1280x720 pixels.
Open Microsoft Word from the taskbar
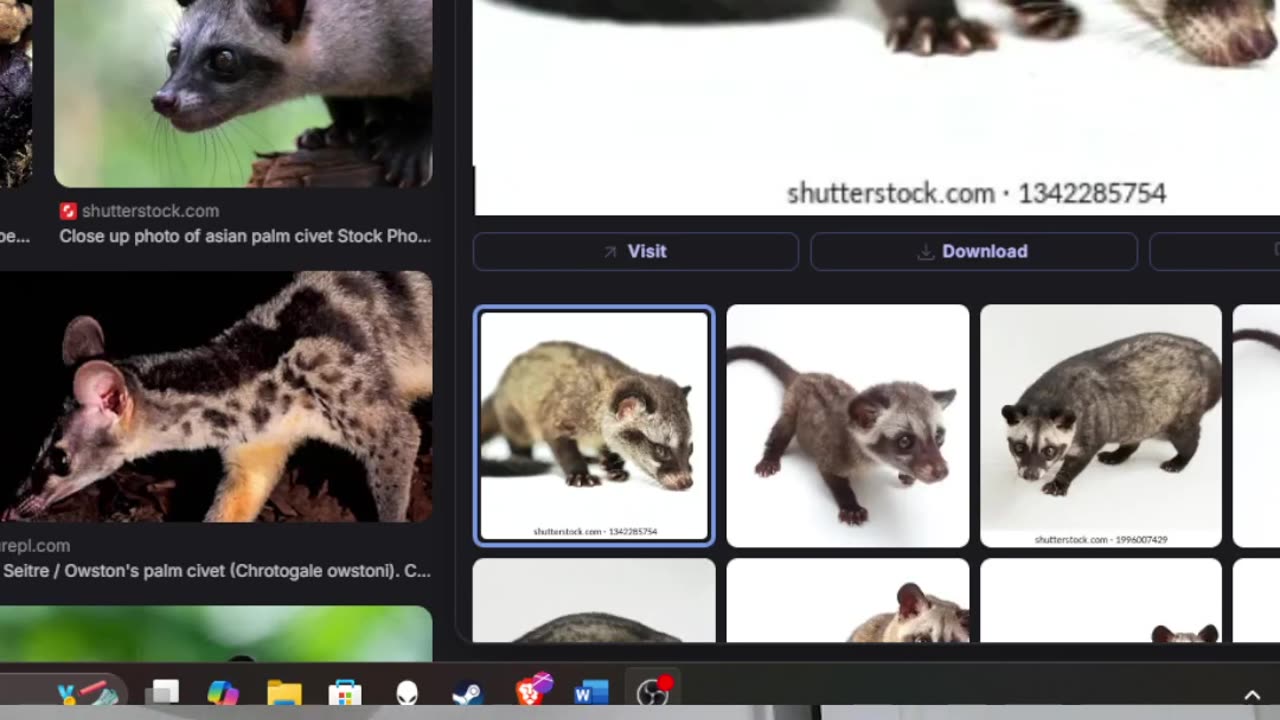click(591, 692)
